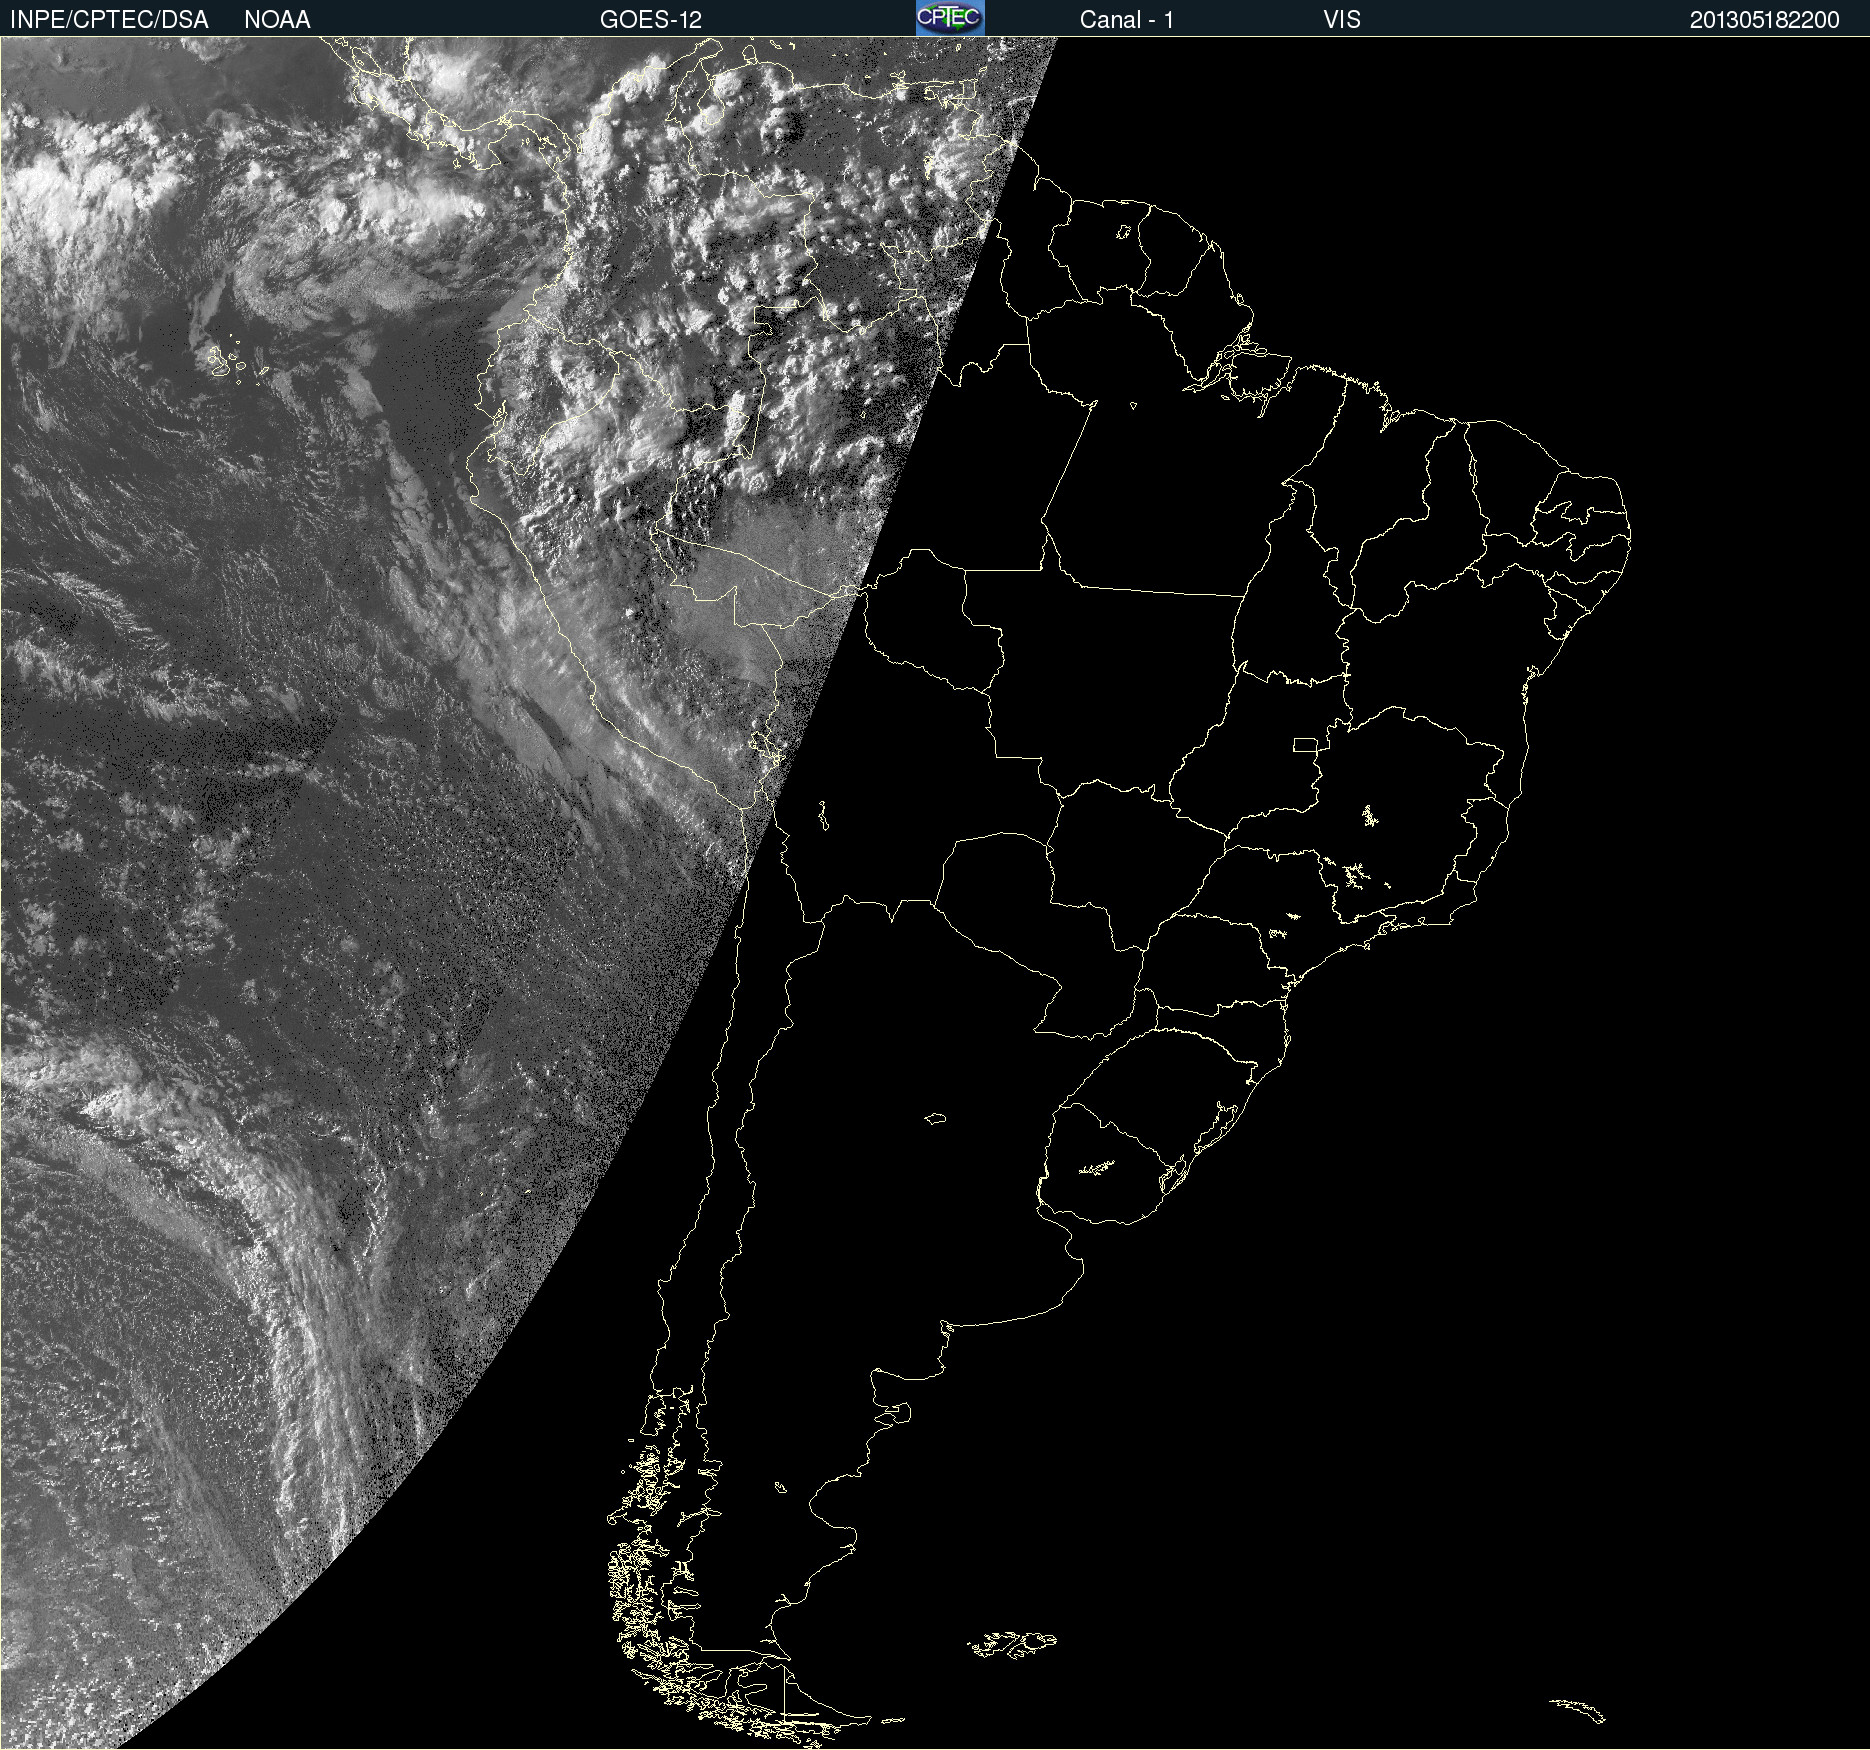
Task: Click the CPTEC logo in header
Action: [x=950, y=18]
